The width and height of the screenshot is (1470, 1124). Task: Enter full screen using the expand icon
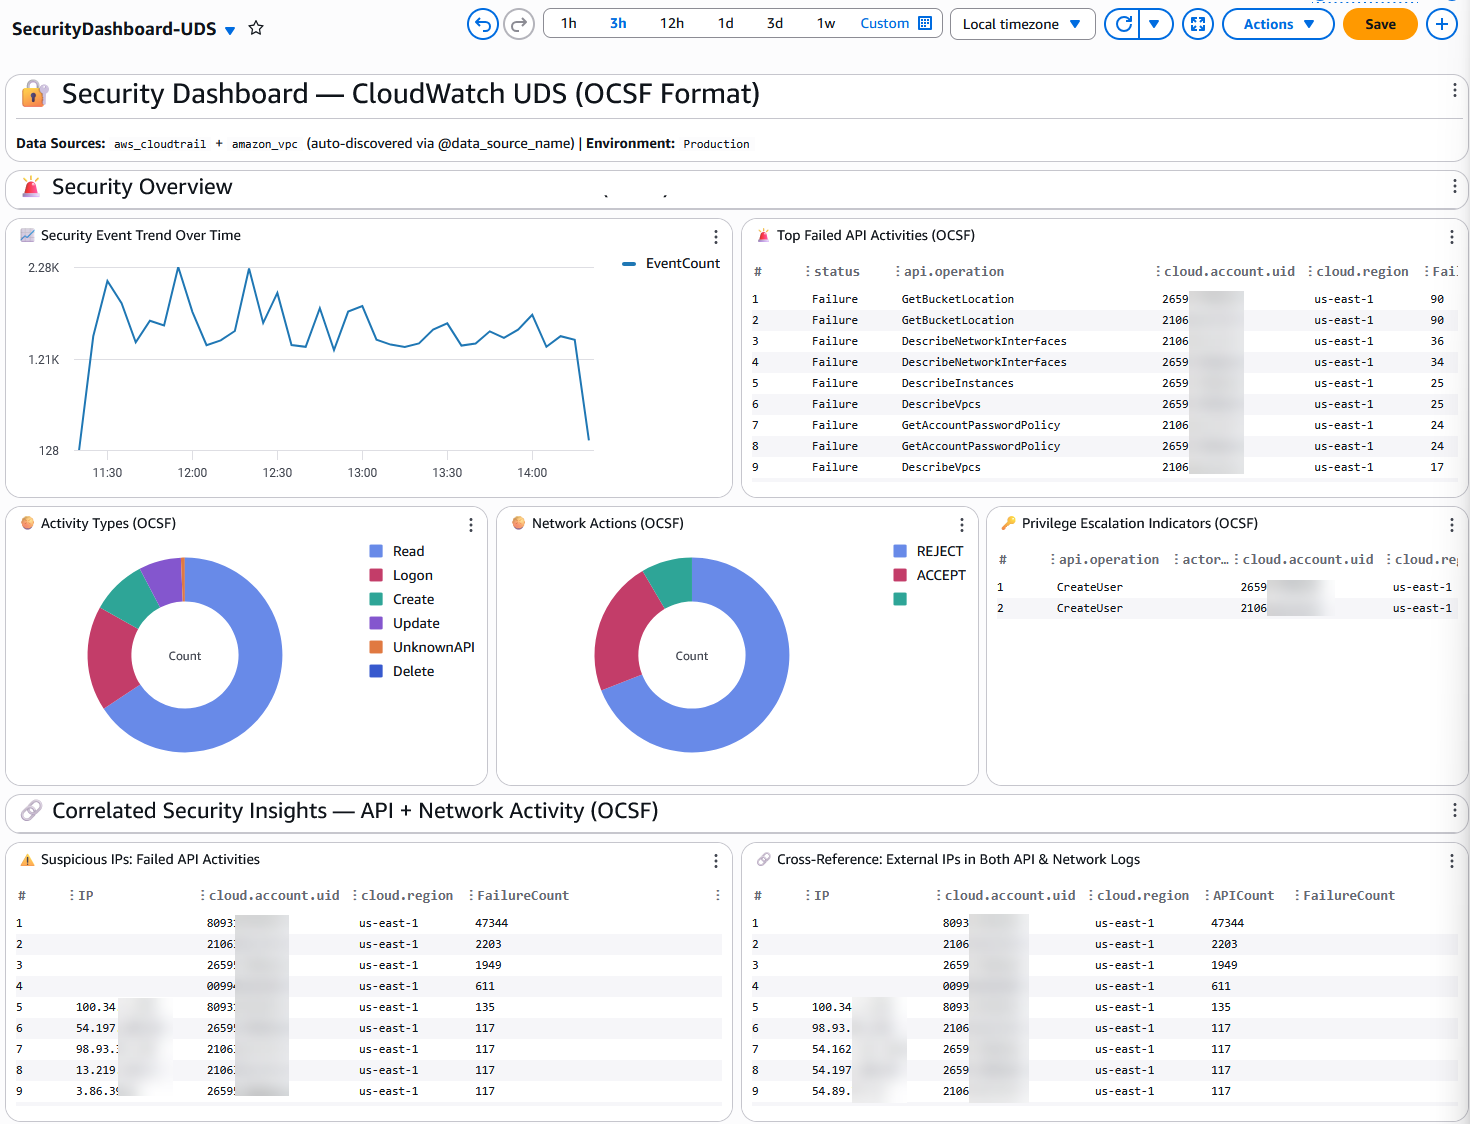pyautogui.click(x=1197, y=23)
